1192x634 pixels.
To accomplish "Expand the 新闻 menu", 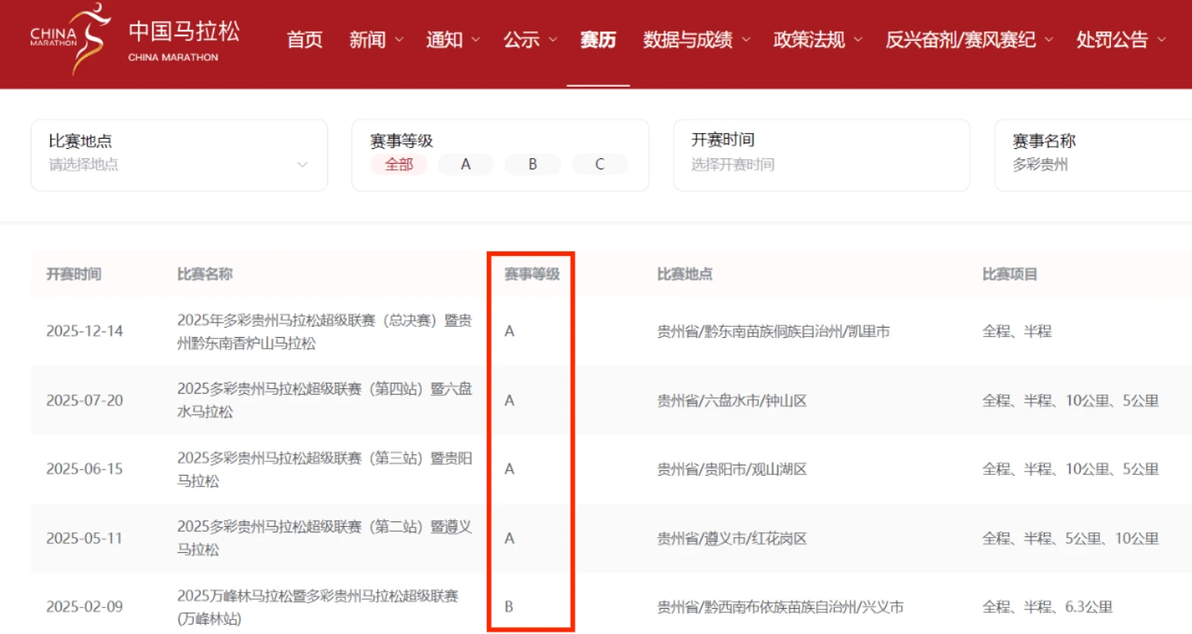I will click(x=376, y=40).
